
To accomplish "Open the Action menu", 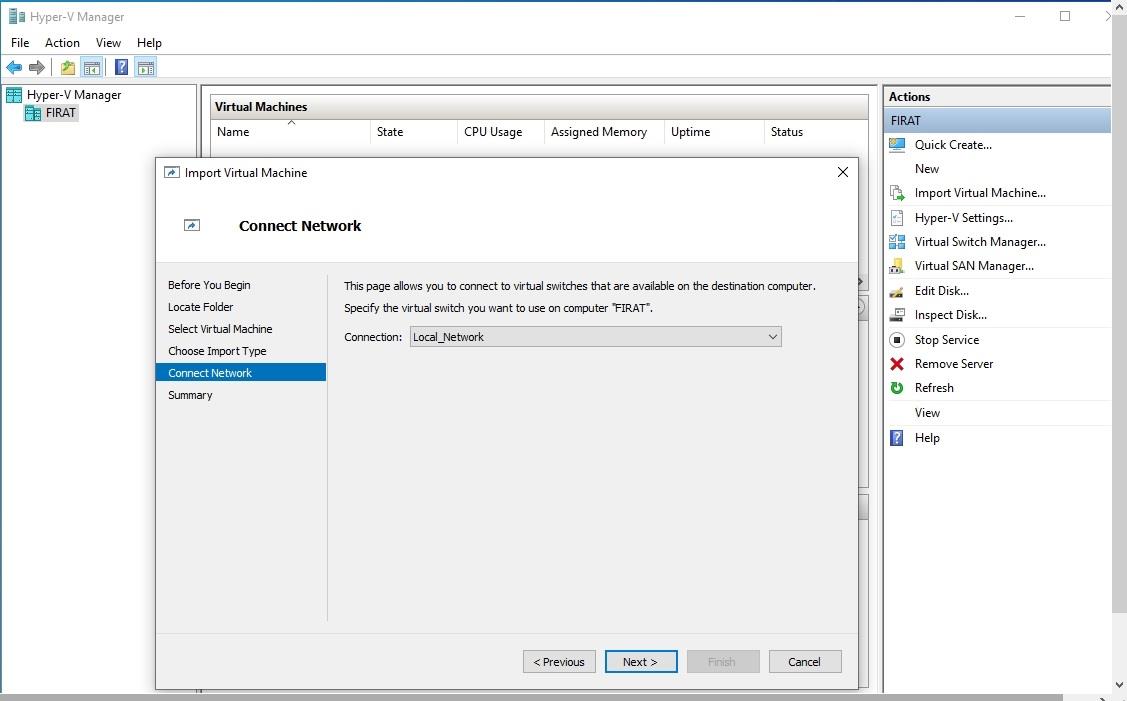I will pyautogui.click(x=63, y=43).
